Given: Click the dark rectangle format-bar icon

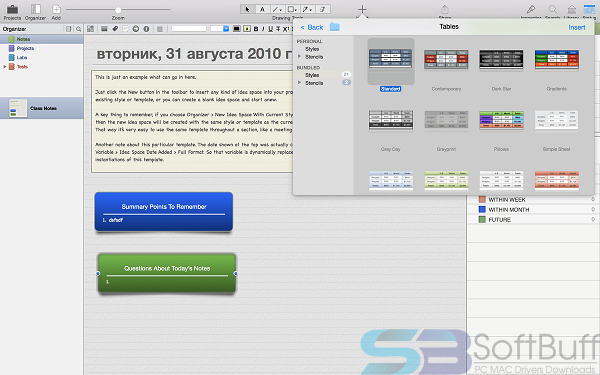Looking at the screenshot, I should pyautogui.click(x=104, y=29).
